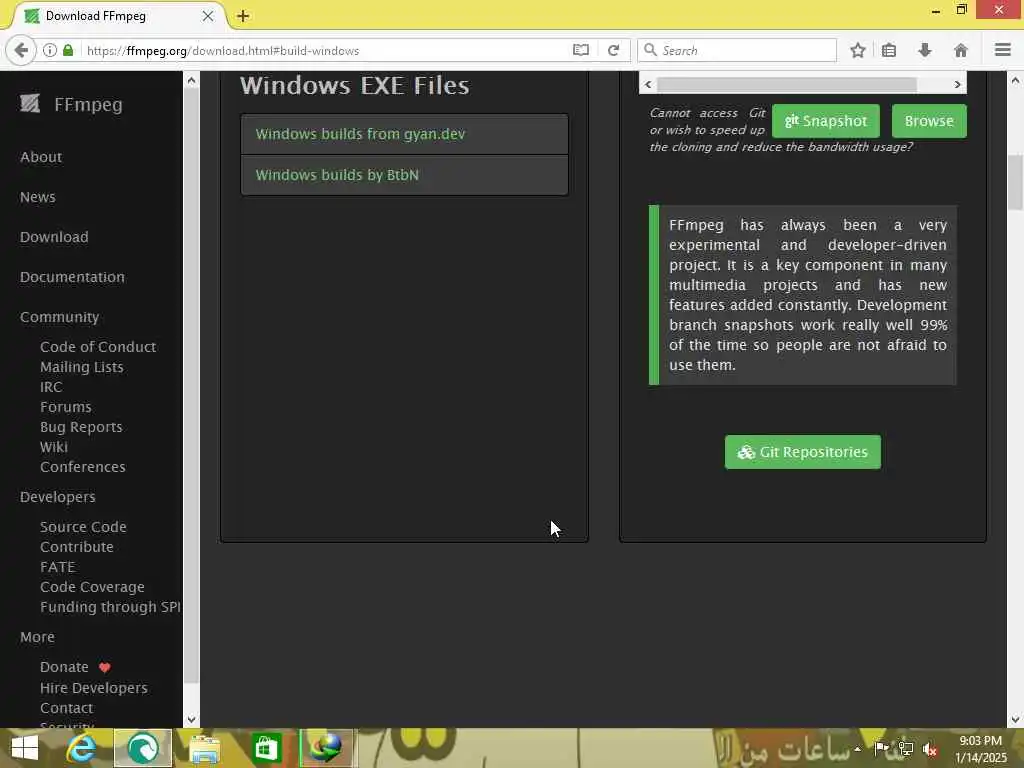The width and height of the screenshot is (1024, 768).
Task: Close the Download FFmpeg tab
Action: 208,16
